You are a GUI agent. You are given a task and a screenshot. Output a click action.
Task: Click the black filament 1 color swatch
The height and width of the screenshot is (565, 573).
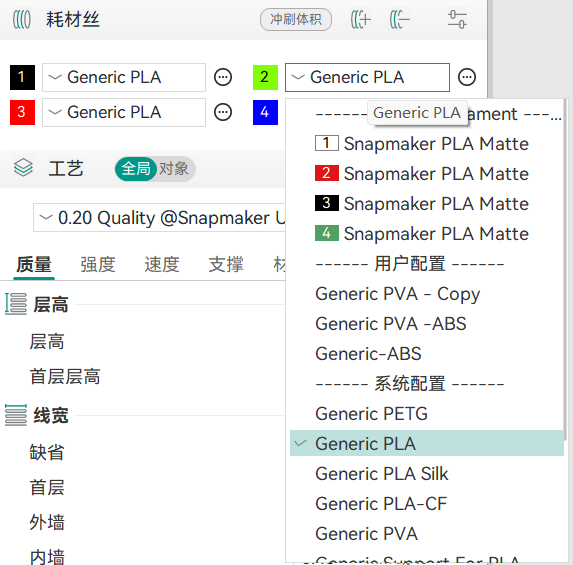coord(22,77)
